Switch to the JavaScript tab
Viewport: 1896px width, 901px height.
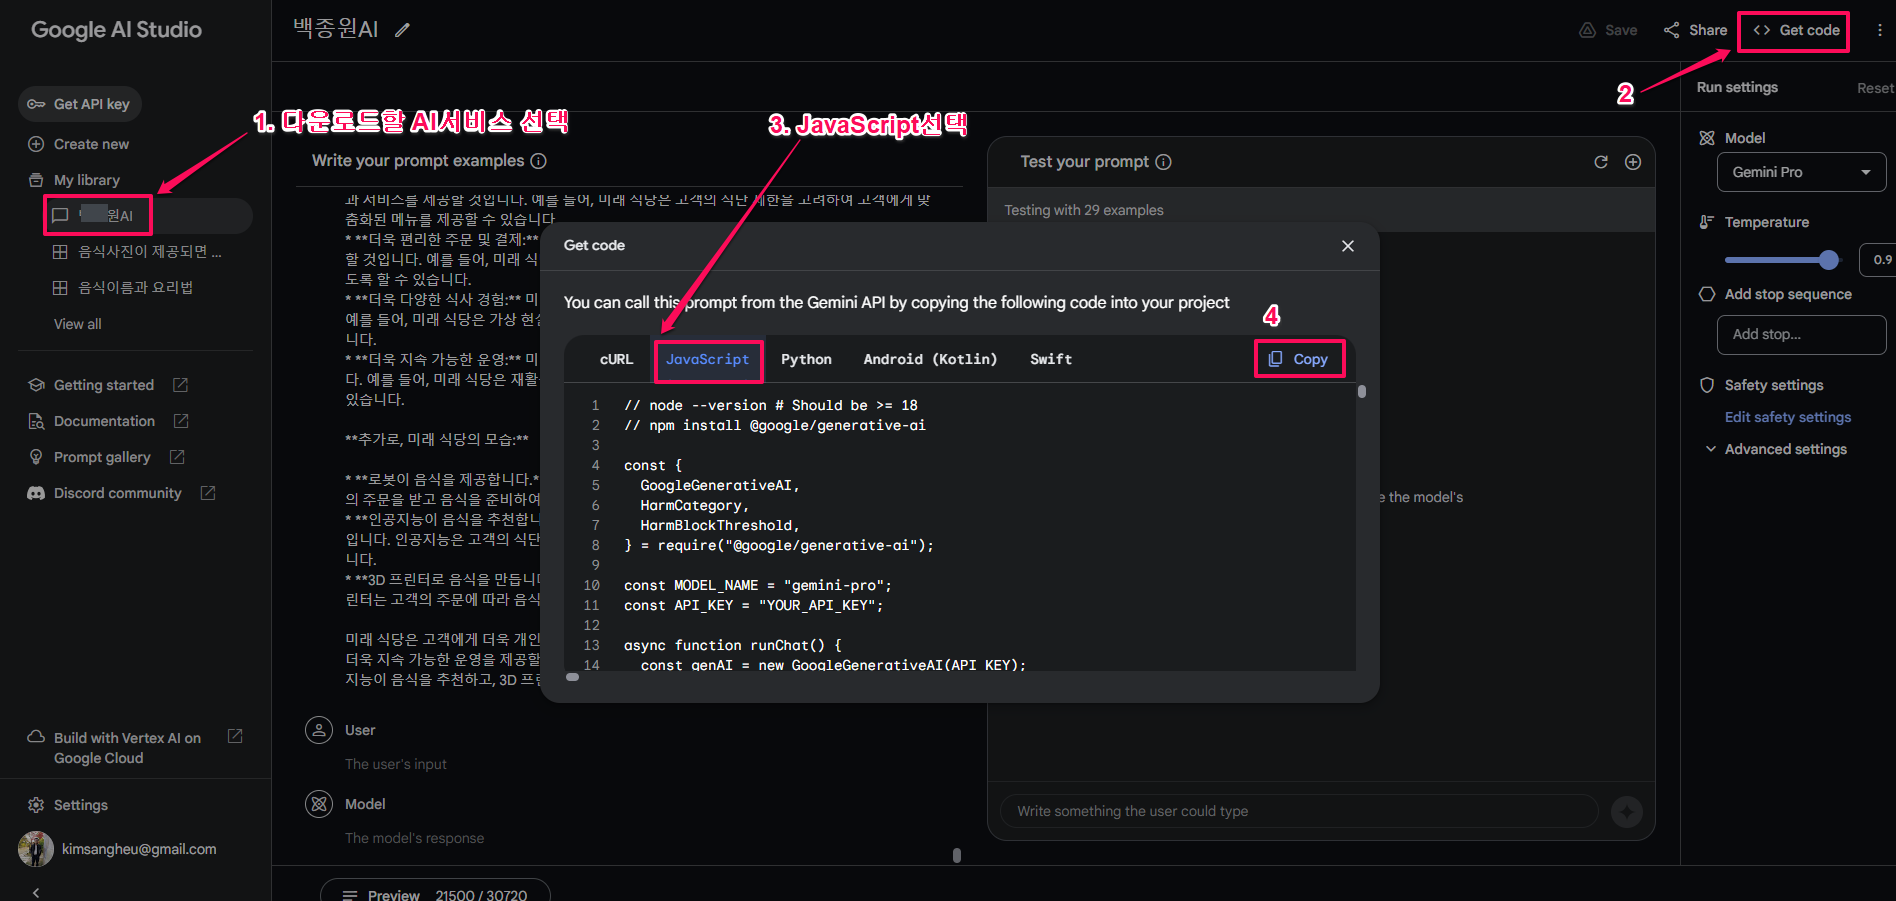[708, 360]
